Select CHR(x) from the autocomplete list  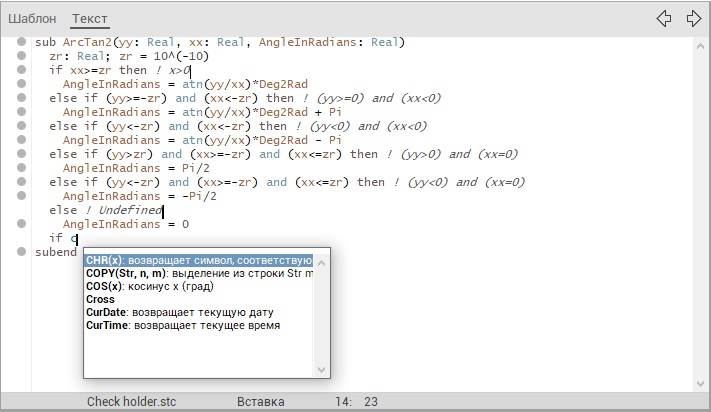(x=198, y=260)
